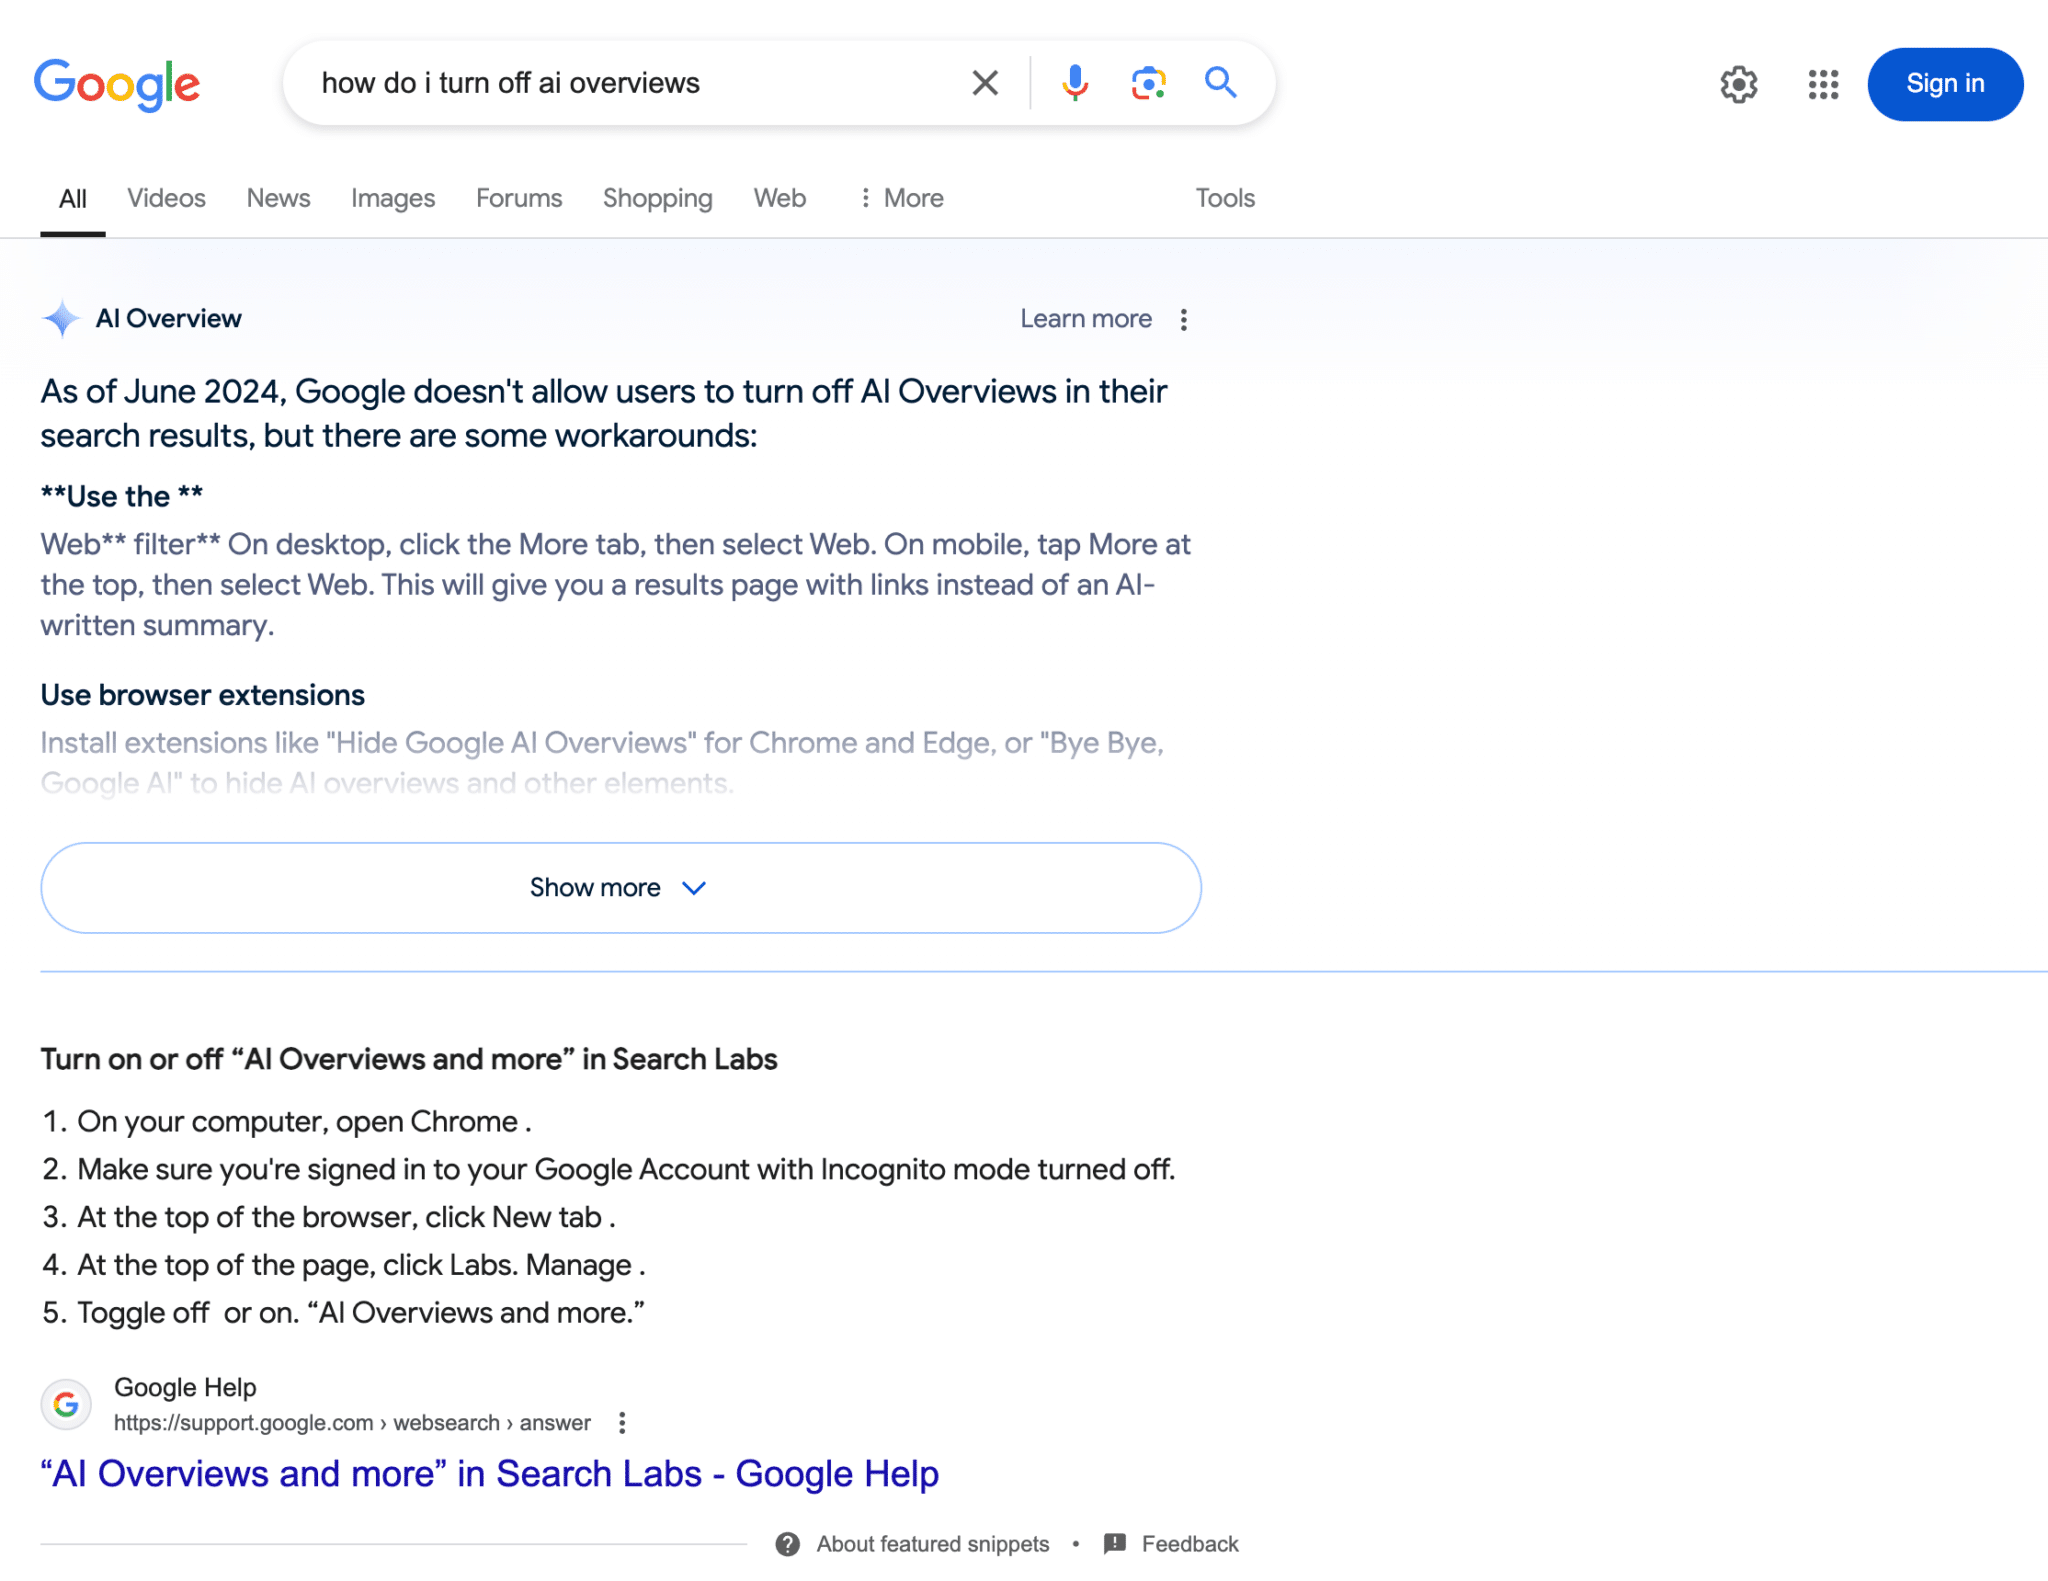Switch to the Web tab

tap(780, 198)
